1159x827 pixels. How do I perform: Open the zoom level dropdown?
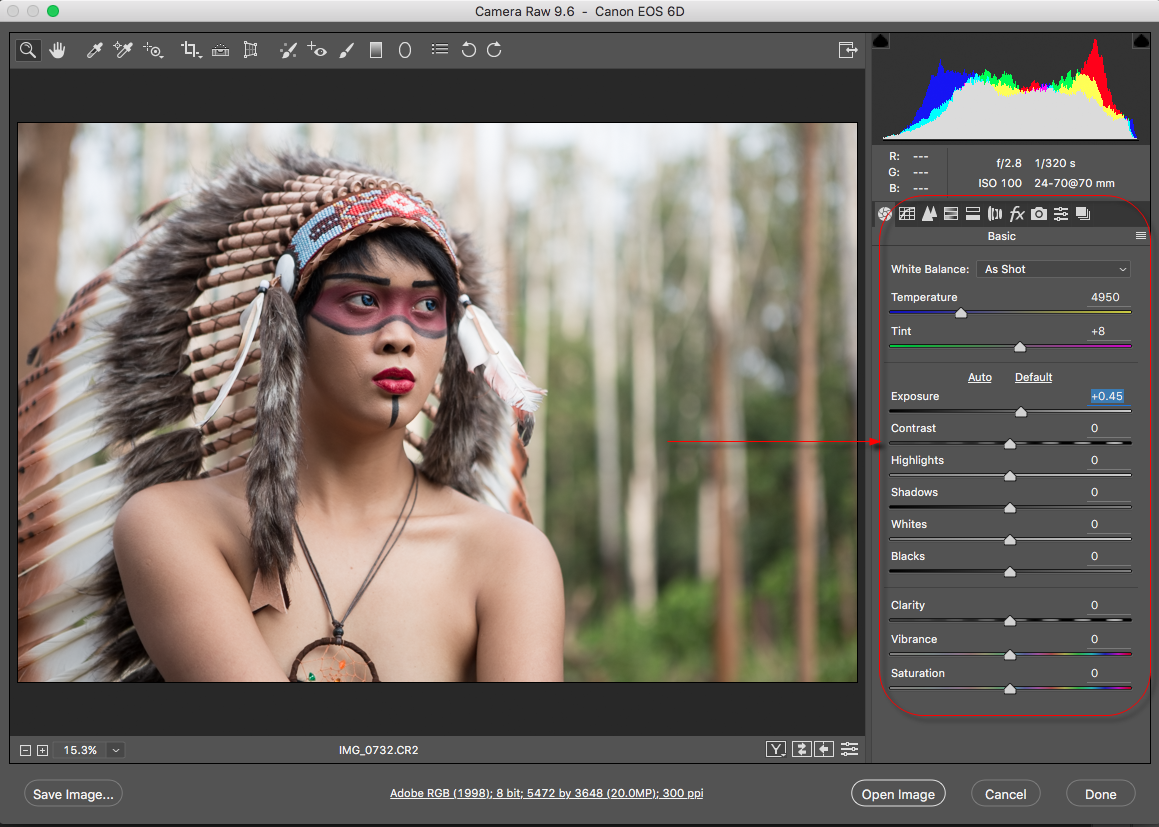(x=116, y=750)
